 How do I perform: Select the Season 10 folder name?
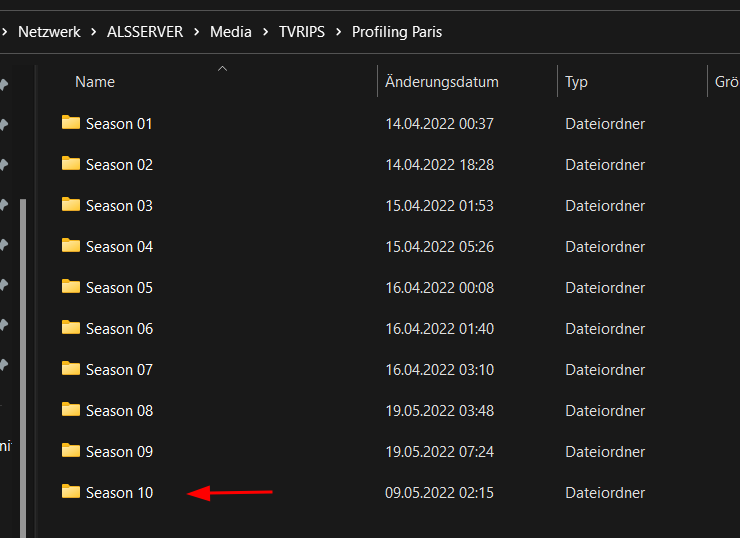coord(119,493)
